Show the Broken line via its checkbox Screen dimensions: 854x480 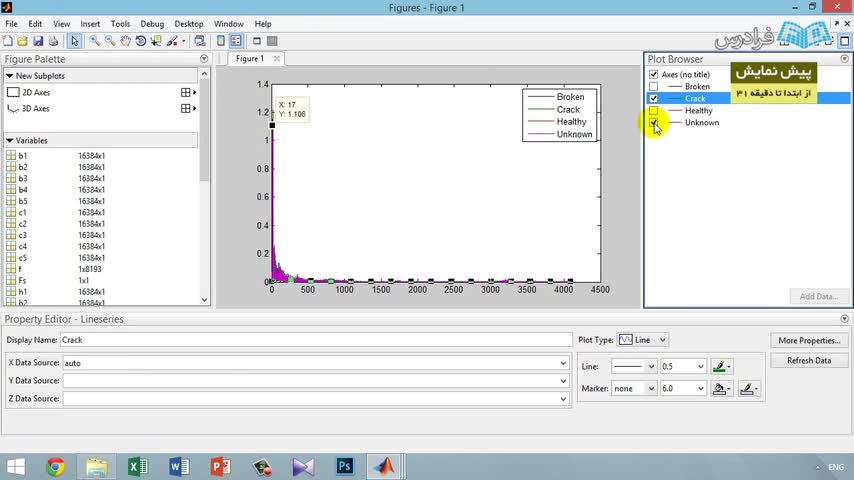pyautogui.click(x=654, y=87)
